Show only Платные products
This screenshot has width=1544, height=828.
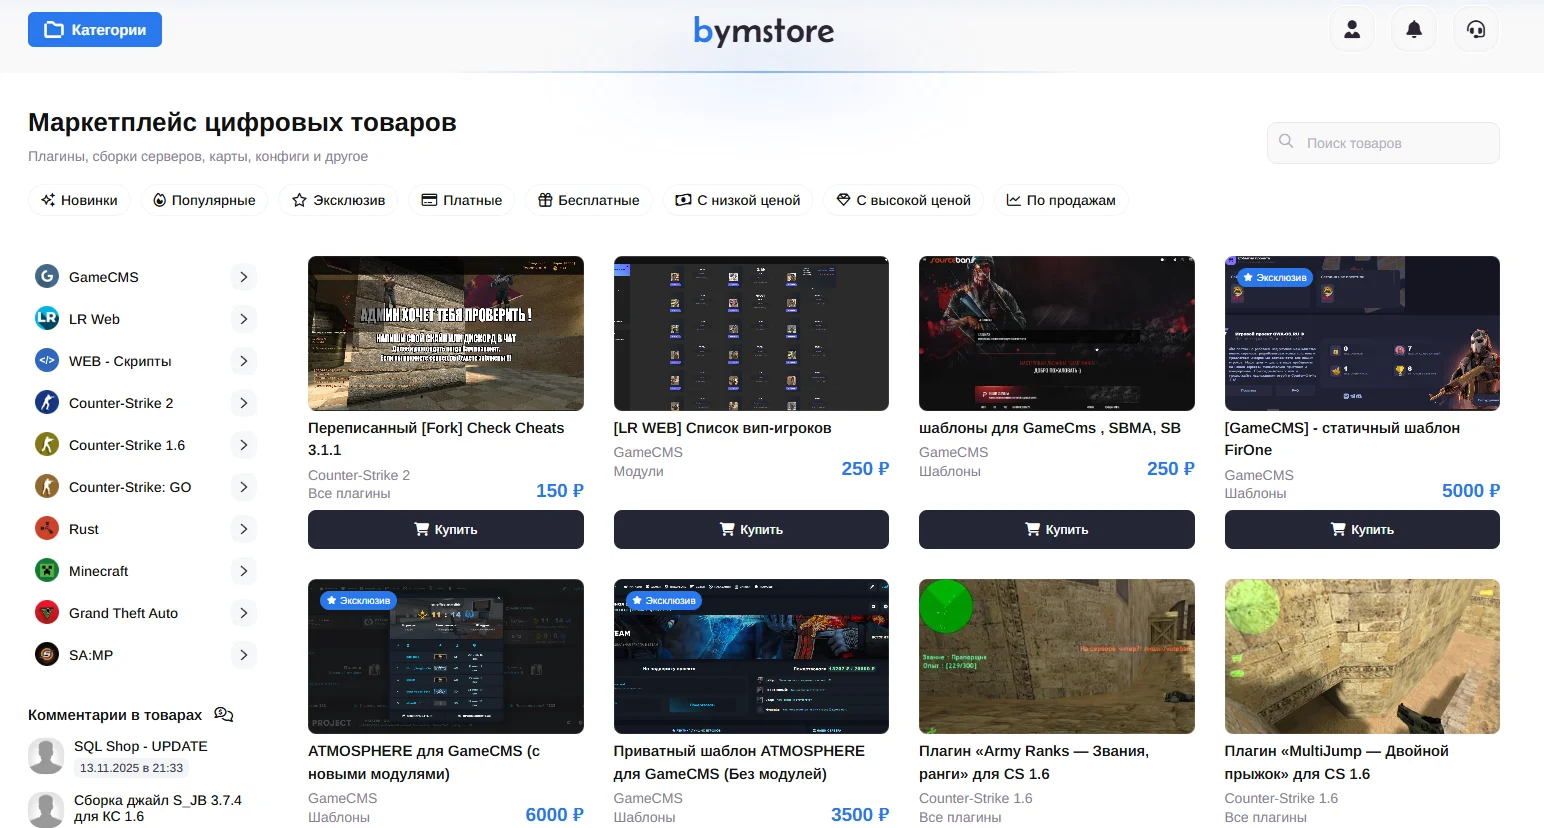[x=462, y=200]
